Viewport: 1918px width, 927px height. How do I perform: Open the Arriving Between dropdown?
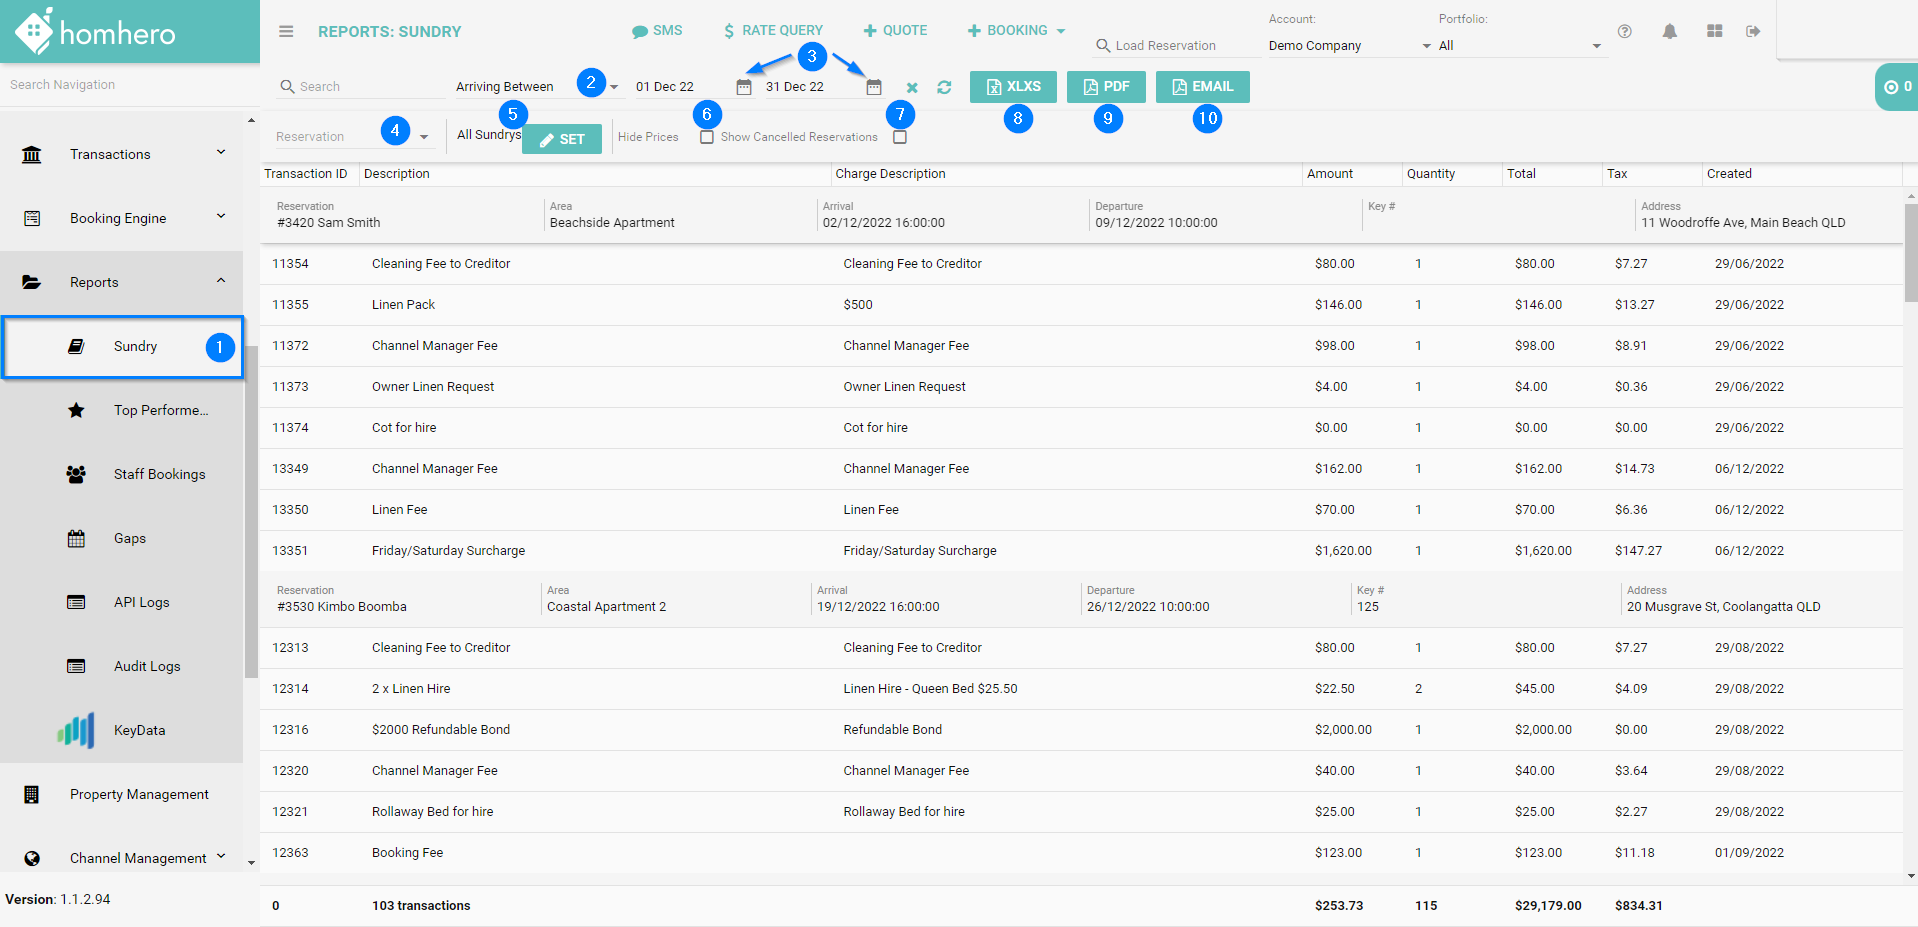point(536,87)
